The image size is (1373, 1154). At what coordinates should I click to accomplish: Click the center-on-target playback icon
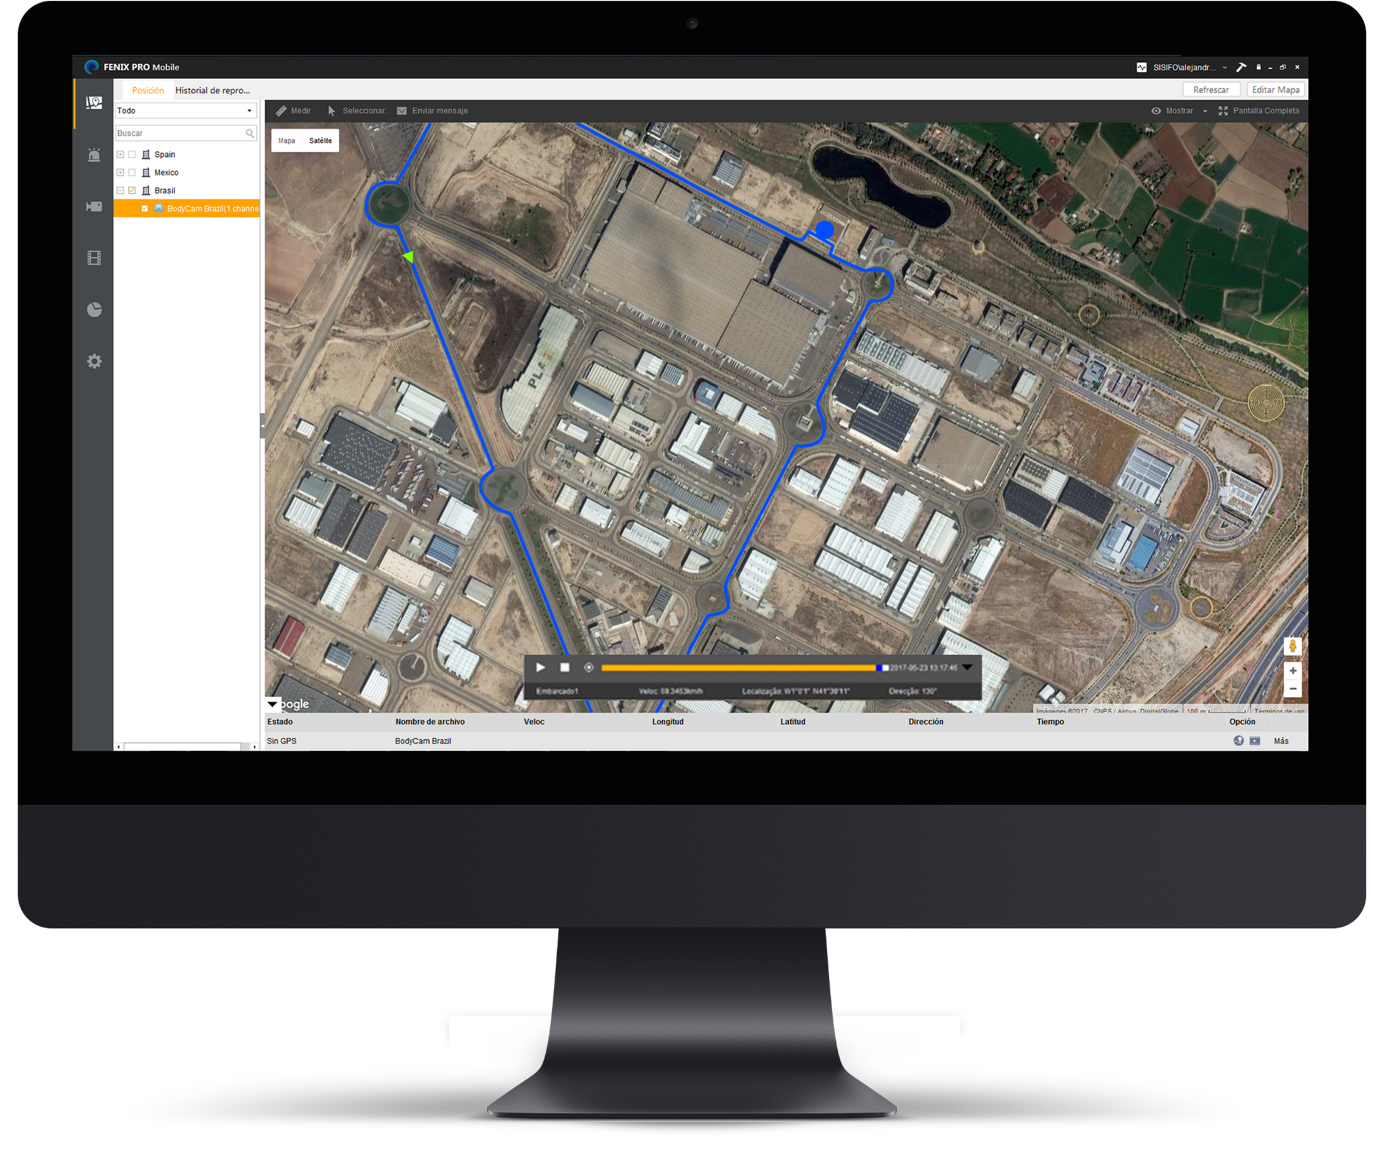[x=588, y=667]
